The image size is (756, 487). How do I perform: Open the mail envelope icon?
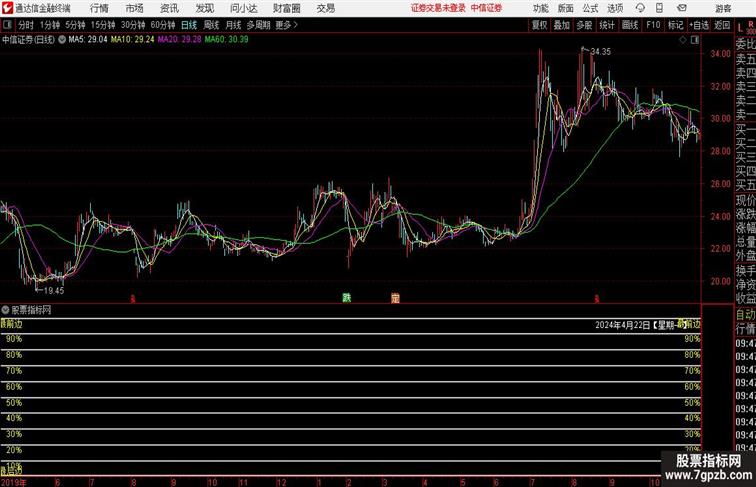[681, 8]
